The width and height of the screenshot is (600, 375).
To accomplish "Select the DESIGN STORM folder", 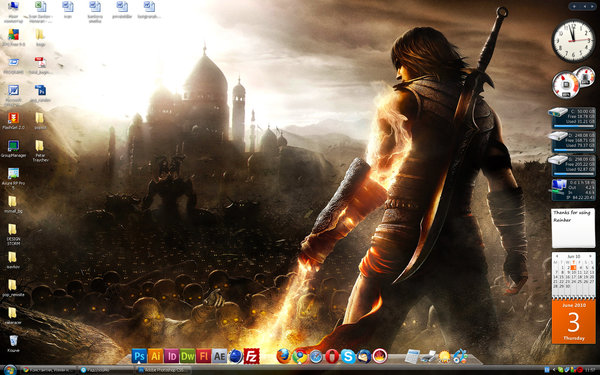I will [x=13, y=234].
